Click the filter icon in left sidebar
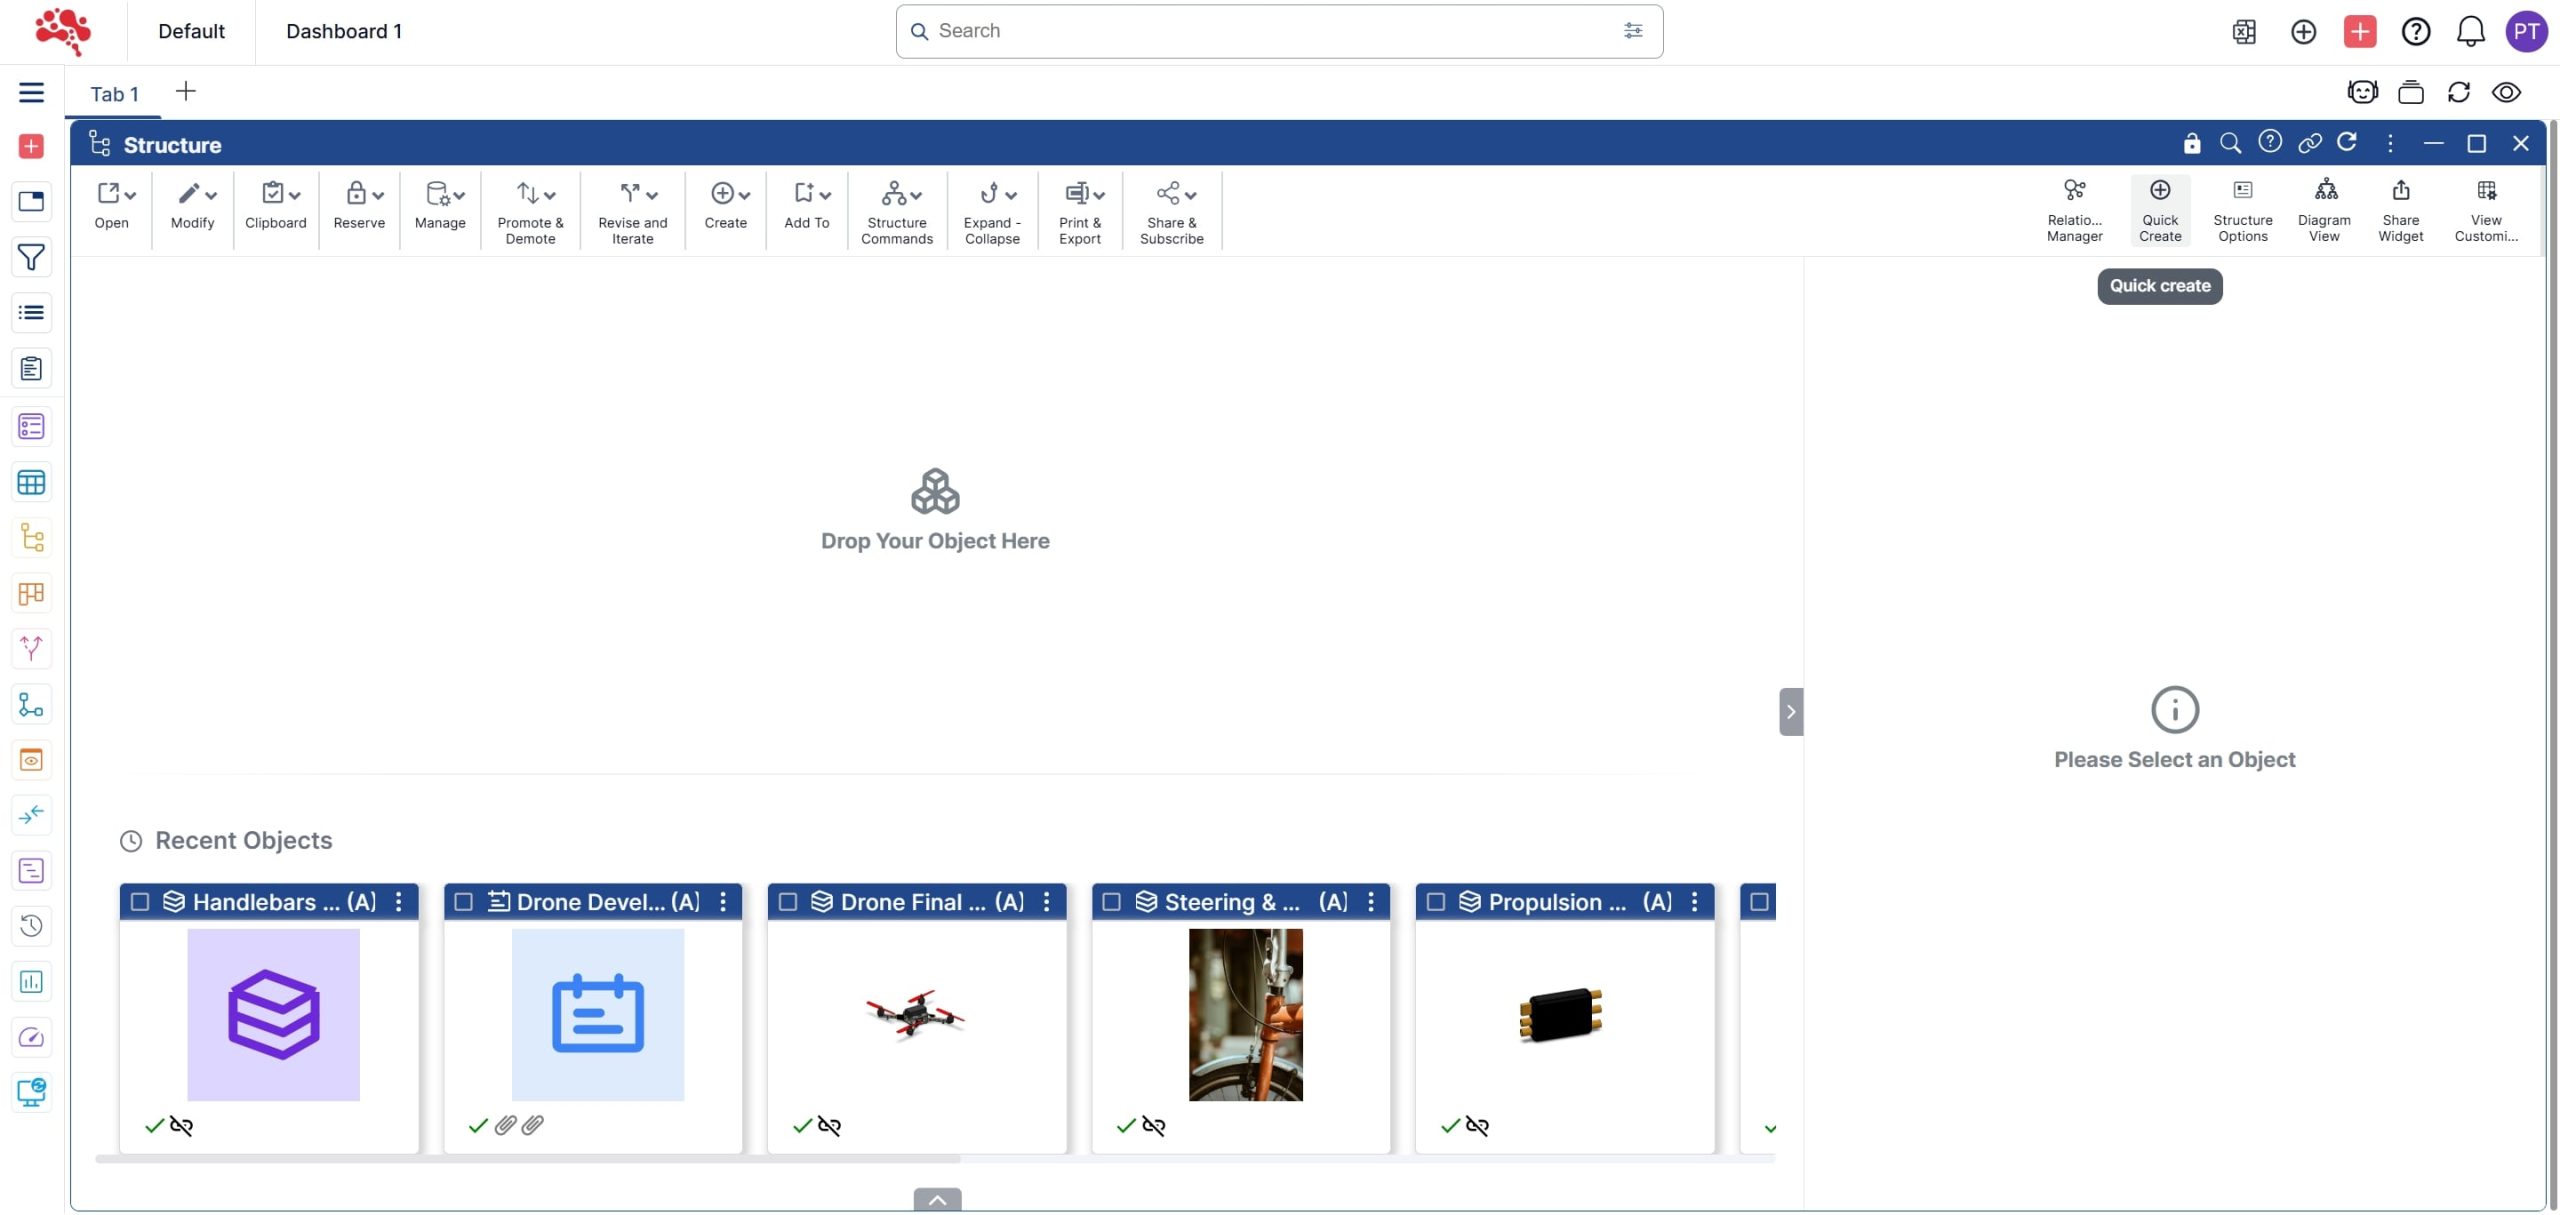The image size is (2560, 1215). click(x=31, y=257)
